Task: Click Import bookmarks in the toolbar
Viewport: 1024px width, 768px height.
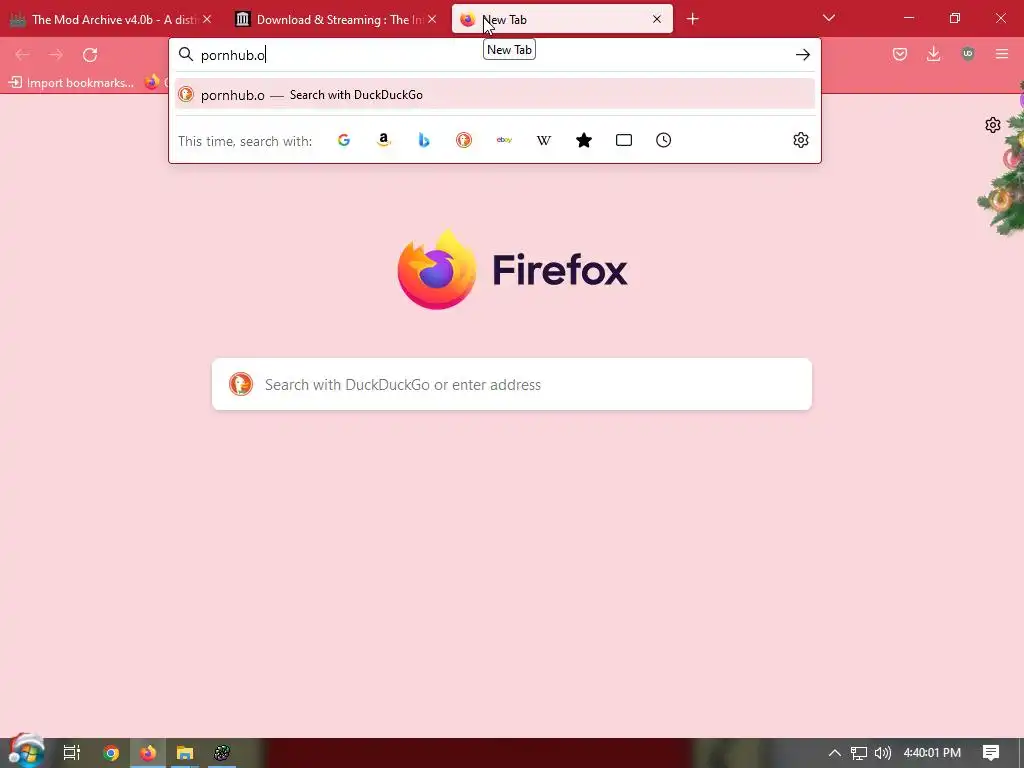Action: (x=71, y=83)
